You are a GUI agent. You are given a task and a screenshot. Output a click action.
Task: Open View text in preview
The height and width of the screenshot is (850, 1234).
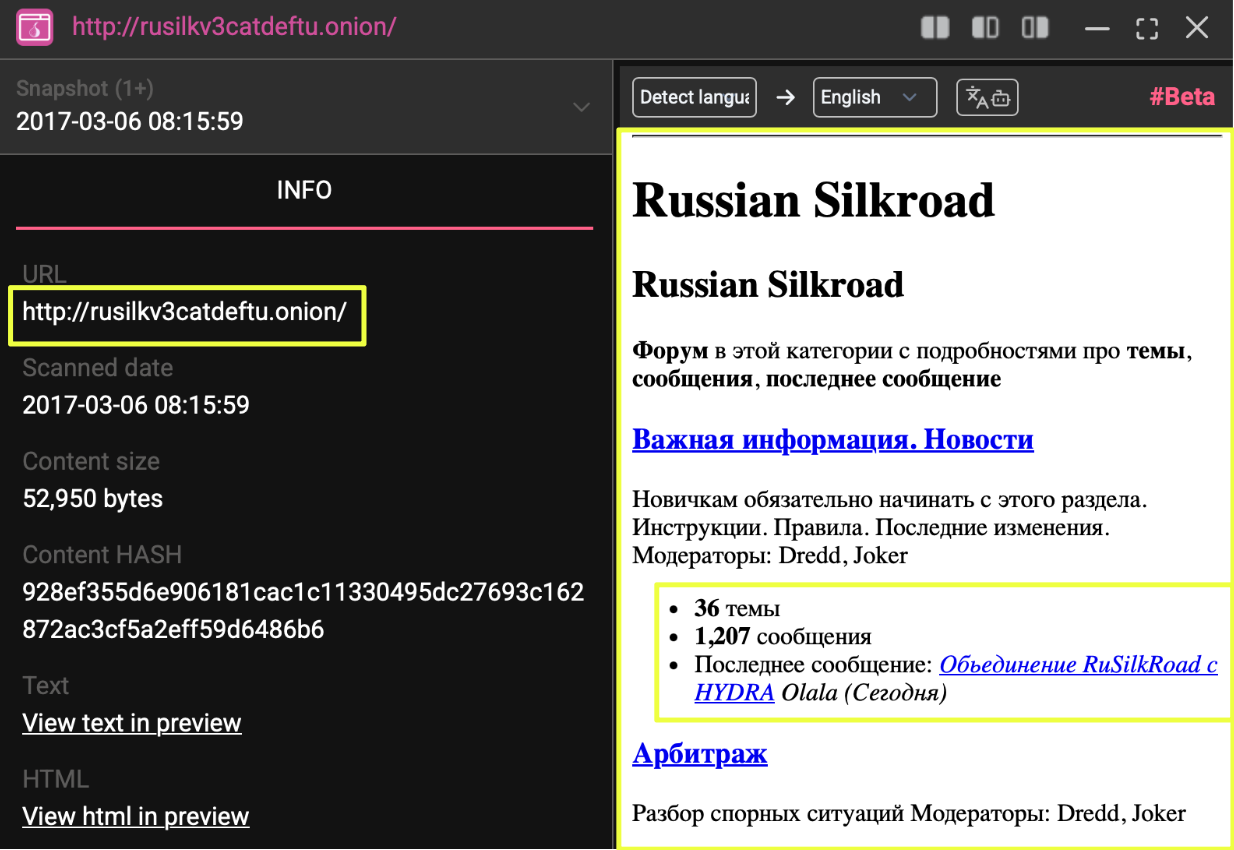coord(132,723)
